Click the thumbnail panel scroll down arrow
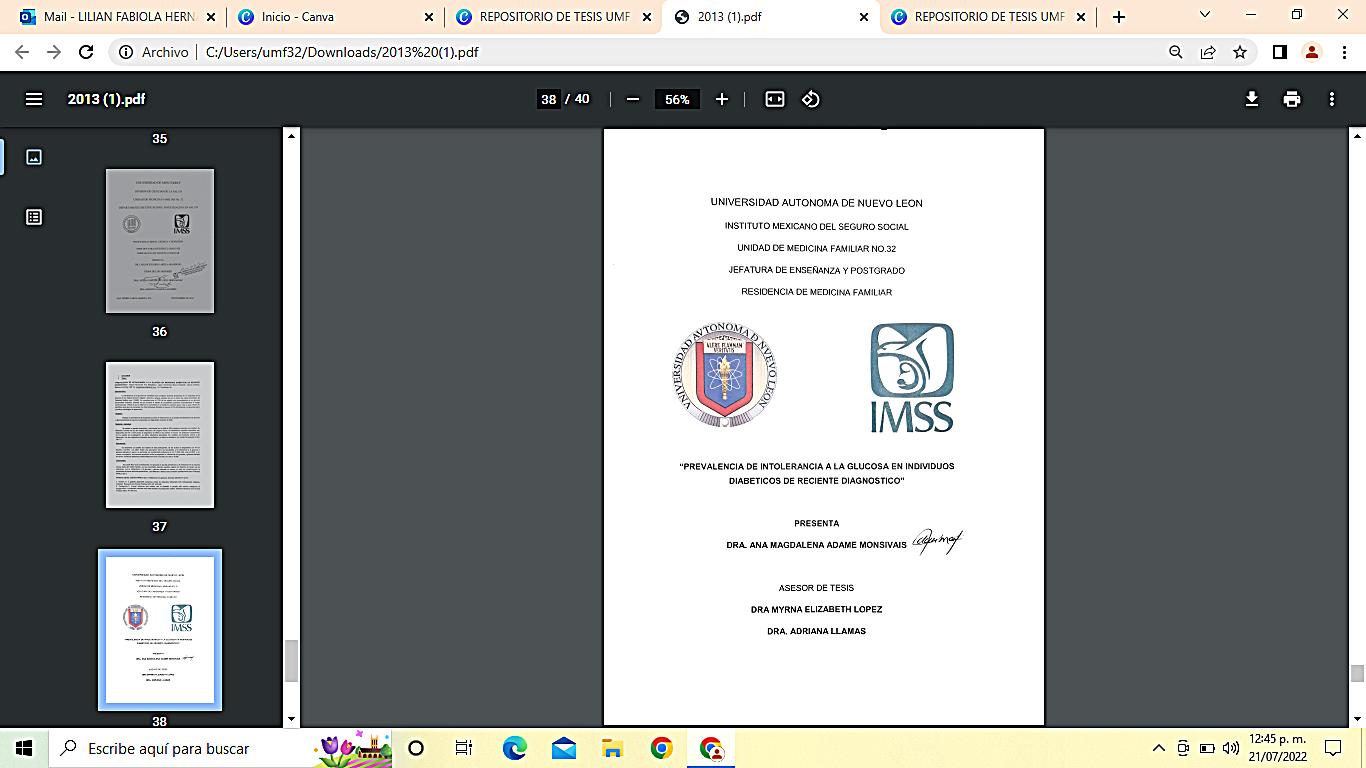The image size is (1366, 768). click(x=291, y=718)
